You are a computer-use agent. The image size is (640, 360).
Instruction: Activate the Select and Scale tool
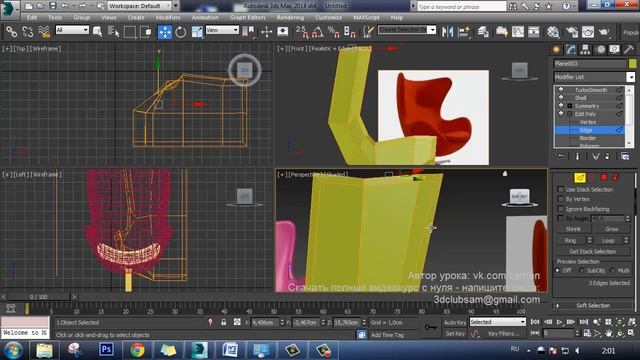pyautogui.click(x=197, y=31)
